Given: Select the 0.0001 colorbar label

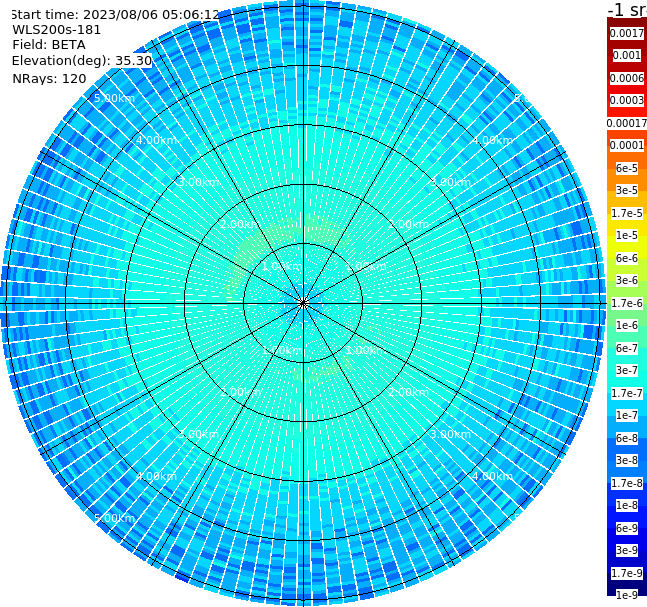Looking at the screenshot, I should (627, 145).
